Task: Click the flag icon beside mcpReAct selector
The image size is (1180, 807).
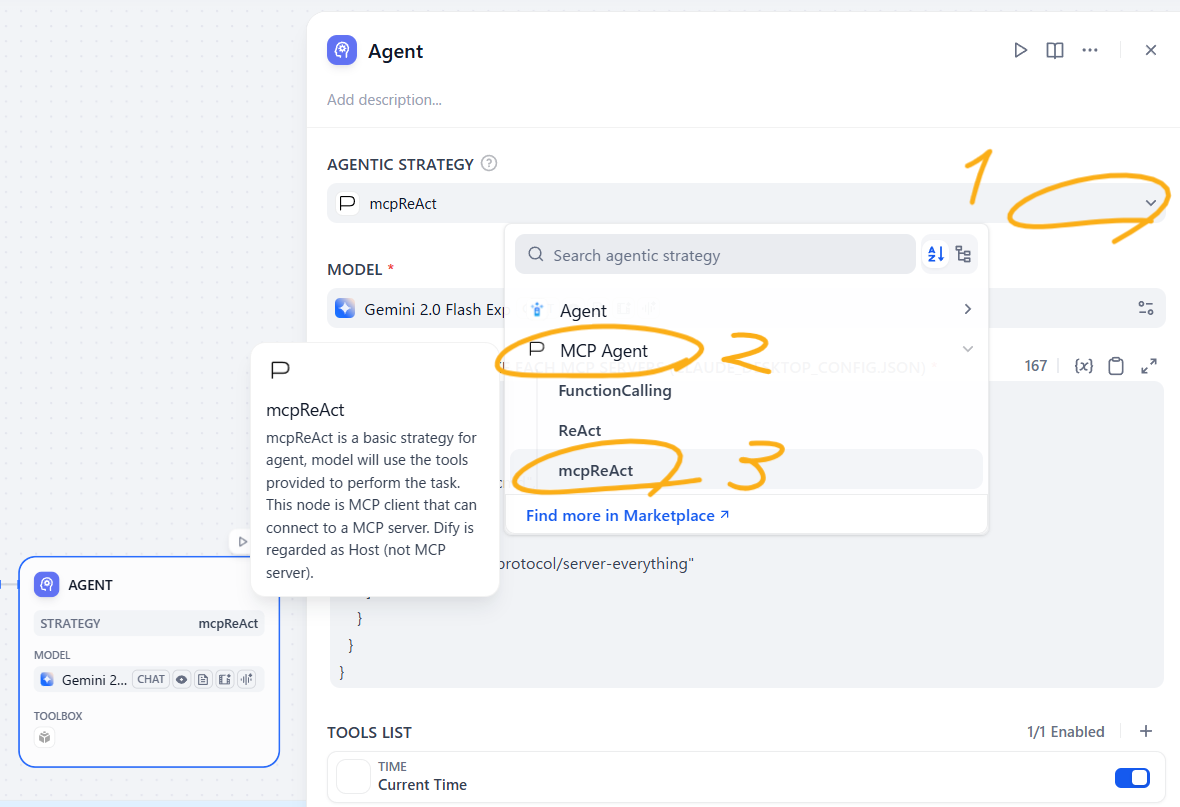Action: pos(347,203)
